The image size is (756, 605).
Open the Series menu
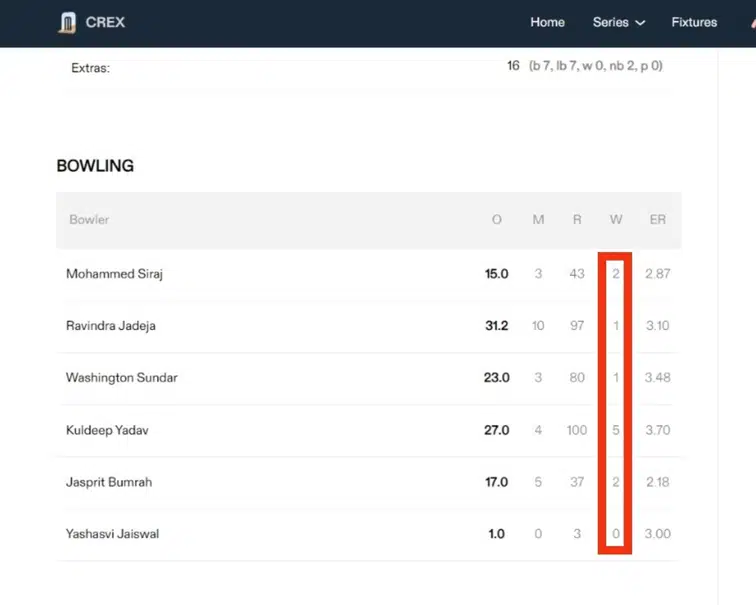click(x=610, y=22)
